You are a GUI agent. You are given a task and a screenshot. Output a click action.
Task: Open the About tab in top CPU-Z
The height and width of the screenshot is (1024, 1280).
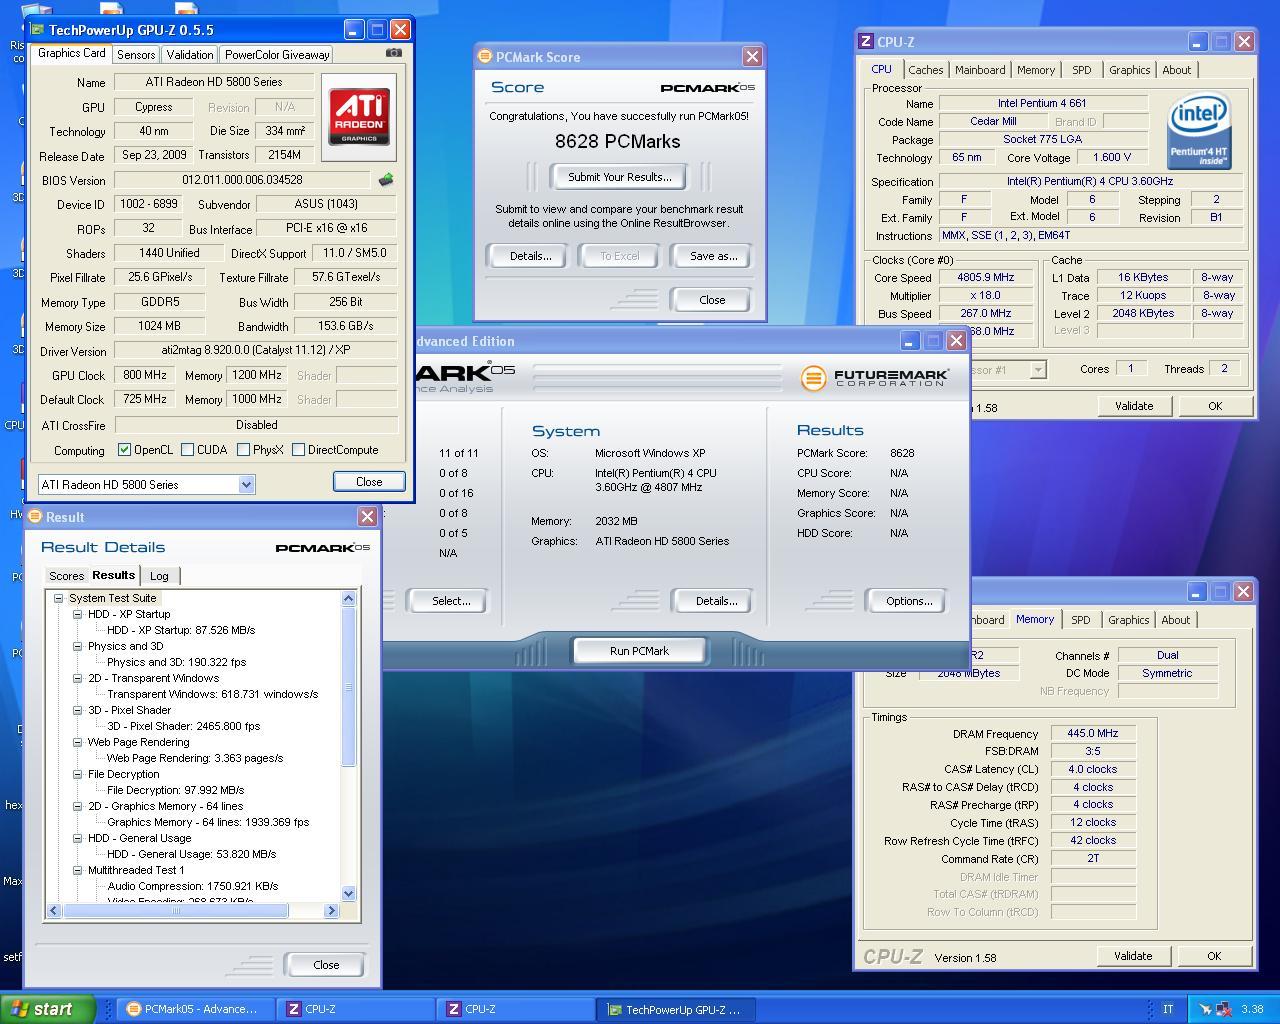(1177, 70)
